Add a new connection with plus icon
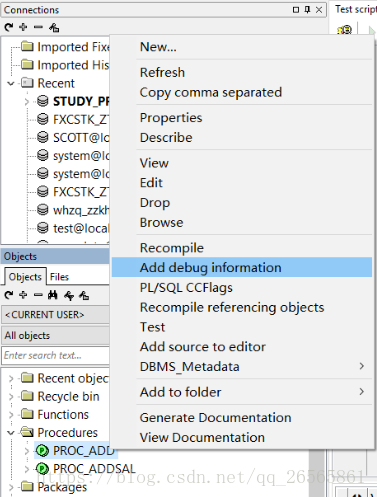The height and width of the screenshot is (497, 377). [23, 27]
